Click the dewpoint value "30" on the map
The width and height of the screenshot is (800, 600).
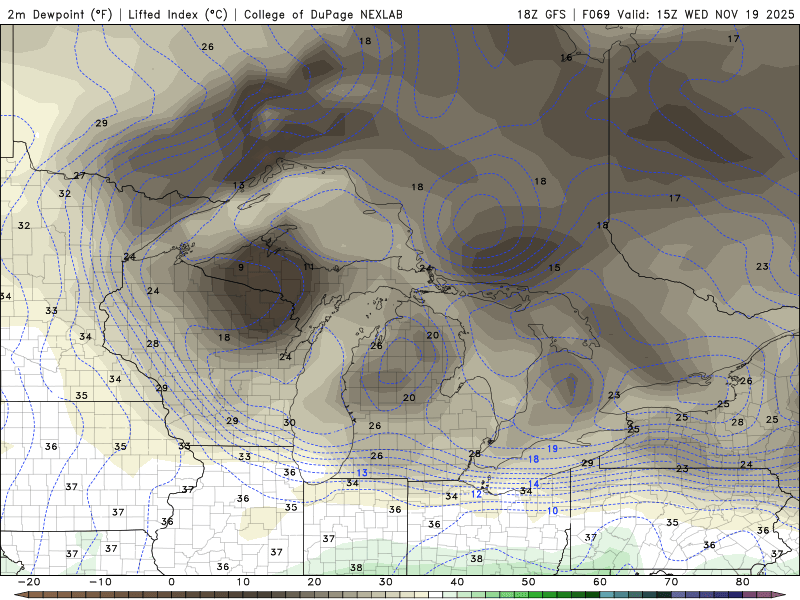289,422
